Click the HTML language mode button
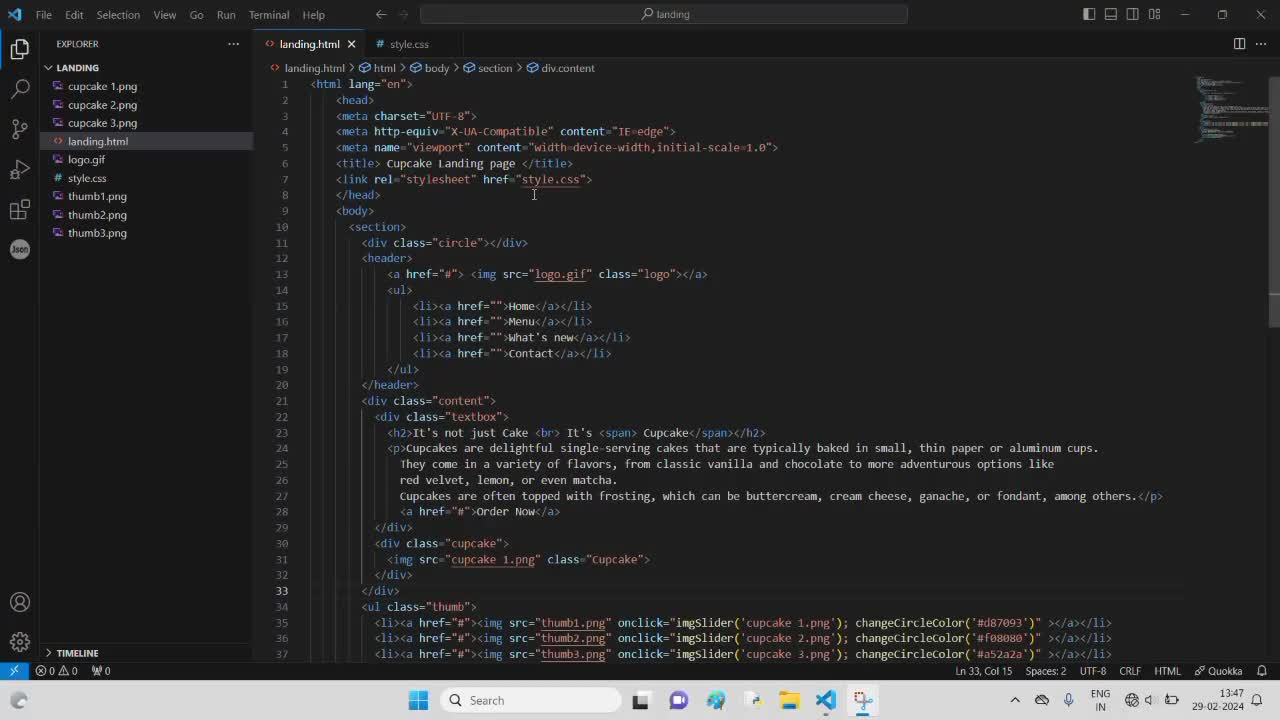The image size is (1280, 720). coord(1167,671)
